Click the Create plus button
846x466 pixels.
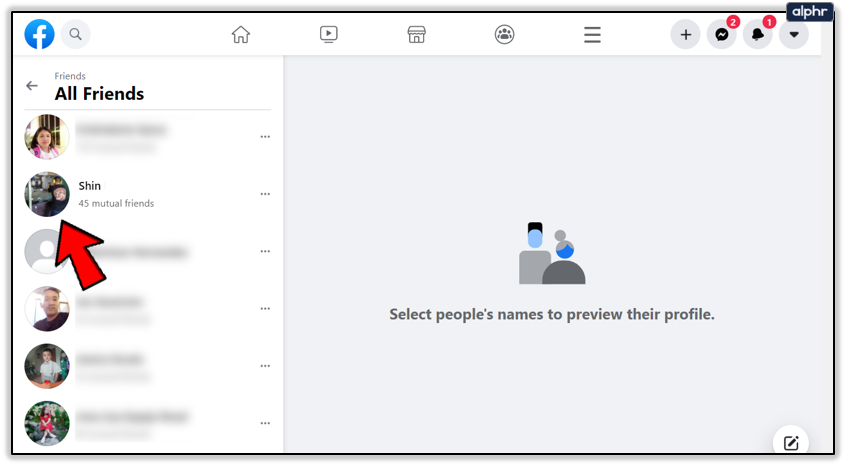coord(685,35)
